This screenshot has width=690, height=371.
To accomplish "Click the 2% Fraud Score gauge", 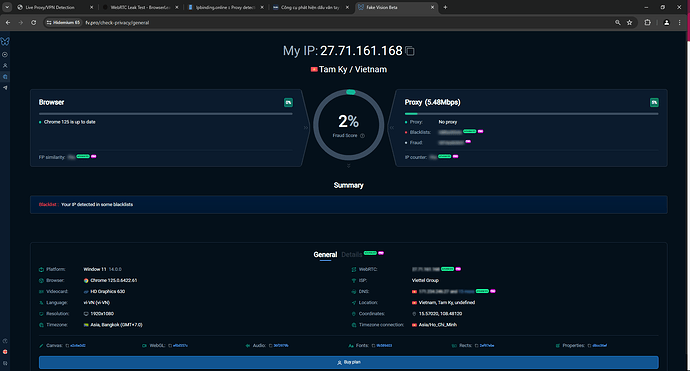I will click(x=349, y=125).
